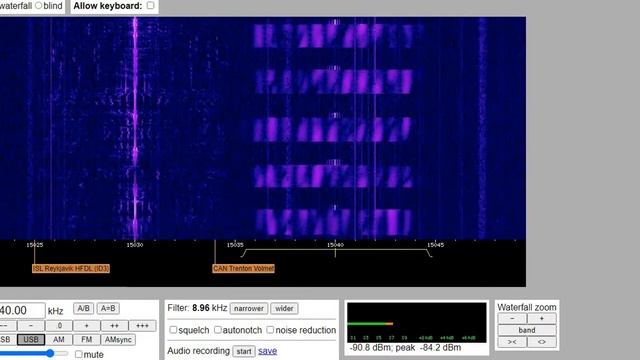The image size is (640, 360).
Task: Click the 15025 frequency scale label
Action: pos(35,245)
